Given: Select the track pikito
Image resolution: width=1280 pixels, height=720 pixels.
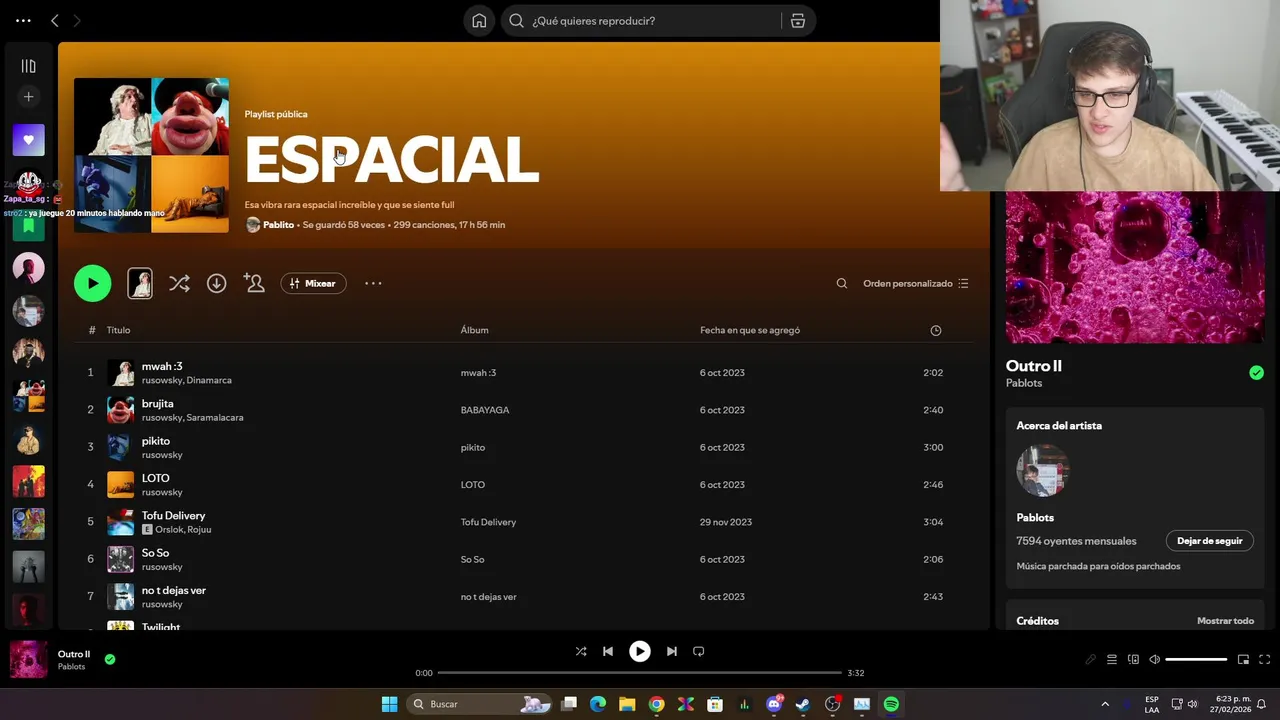Looking at the screenshot, I should click(x=523, y=447).
